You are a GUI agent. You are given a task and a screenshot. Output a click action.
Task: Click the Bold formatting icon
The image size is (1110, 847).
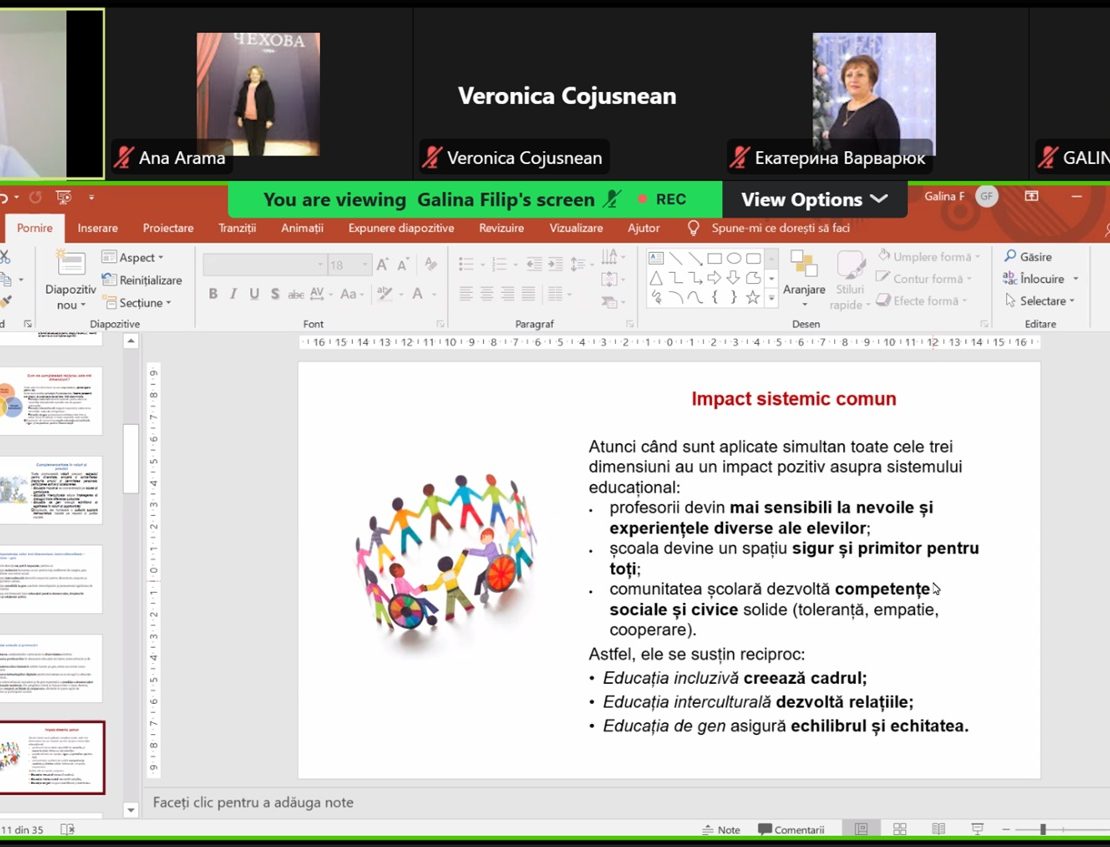point(213,294)
